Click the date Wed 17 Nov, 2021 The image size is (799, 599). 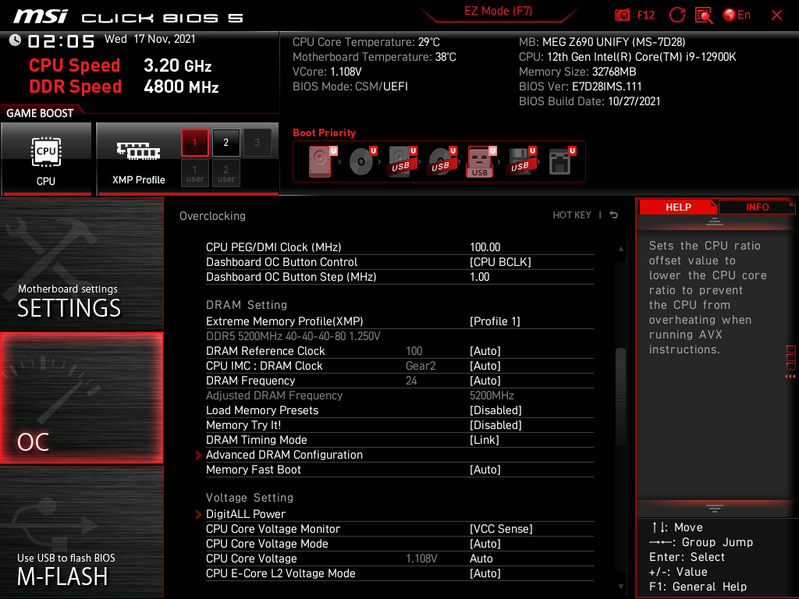point(150,39)
